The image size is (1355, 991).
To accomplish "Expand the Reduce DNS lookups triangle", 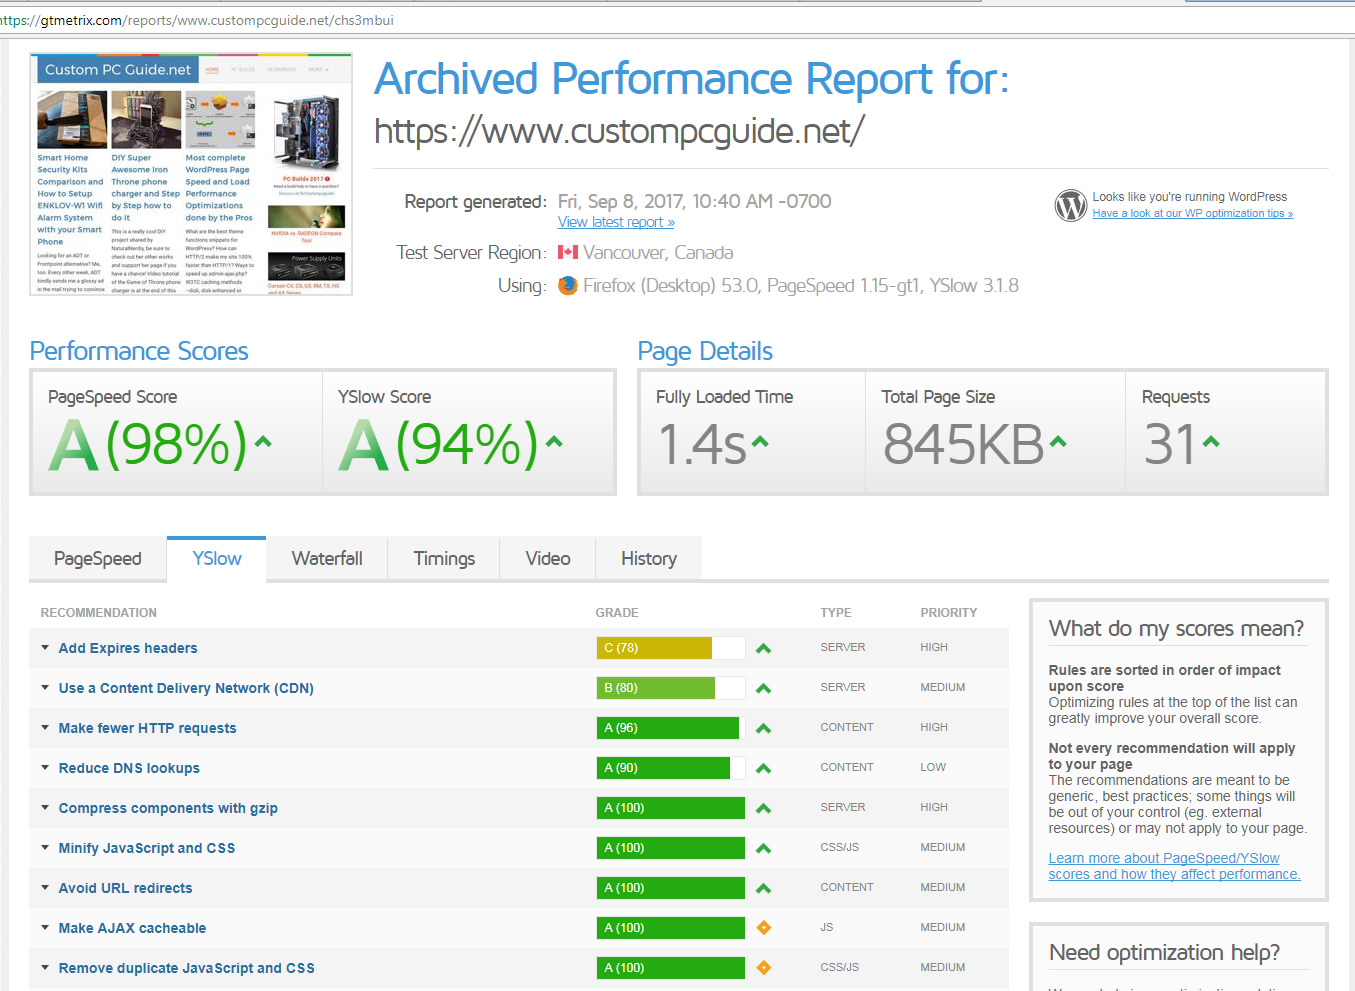I will click(x=45, y=768).
